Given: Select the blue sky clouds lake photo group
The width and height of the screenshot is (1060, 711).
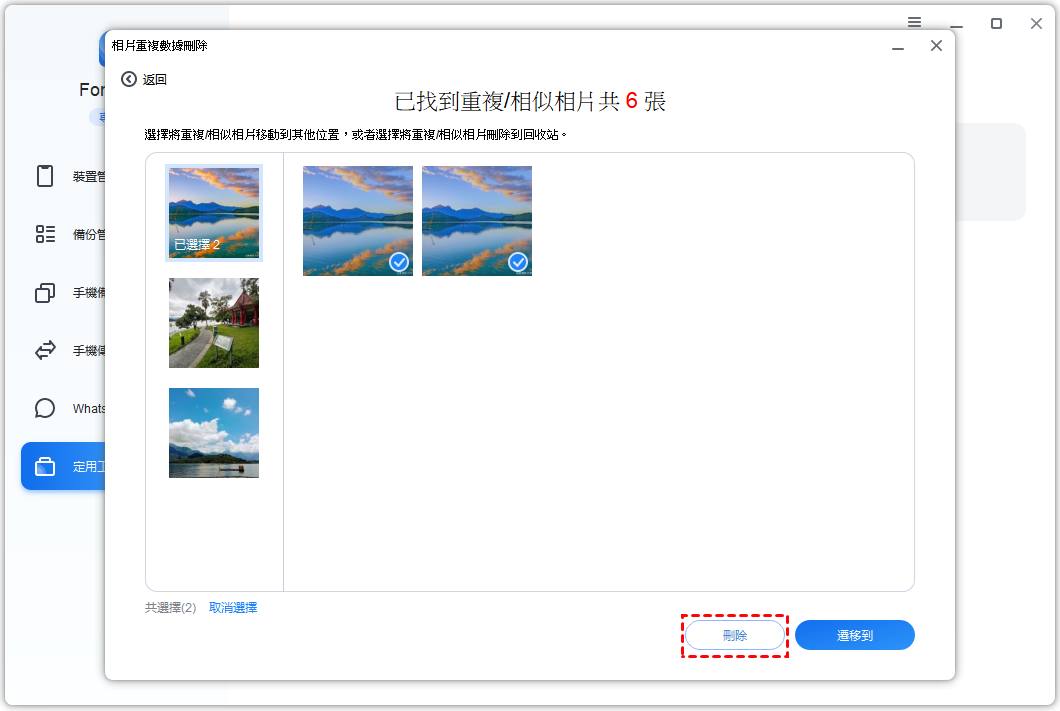Looking at the screenshot, I should tap(214, 432).
